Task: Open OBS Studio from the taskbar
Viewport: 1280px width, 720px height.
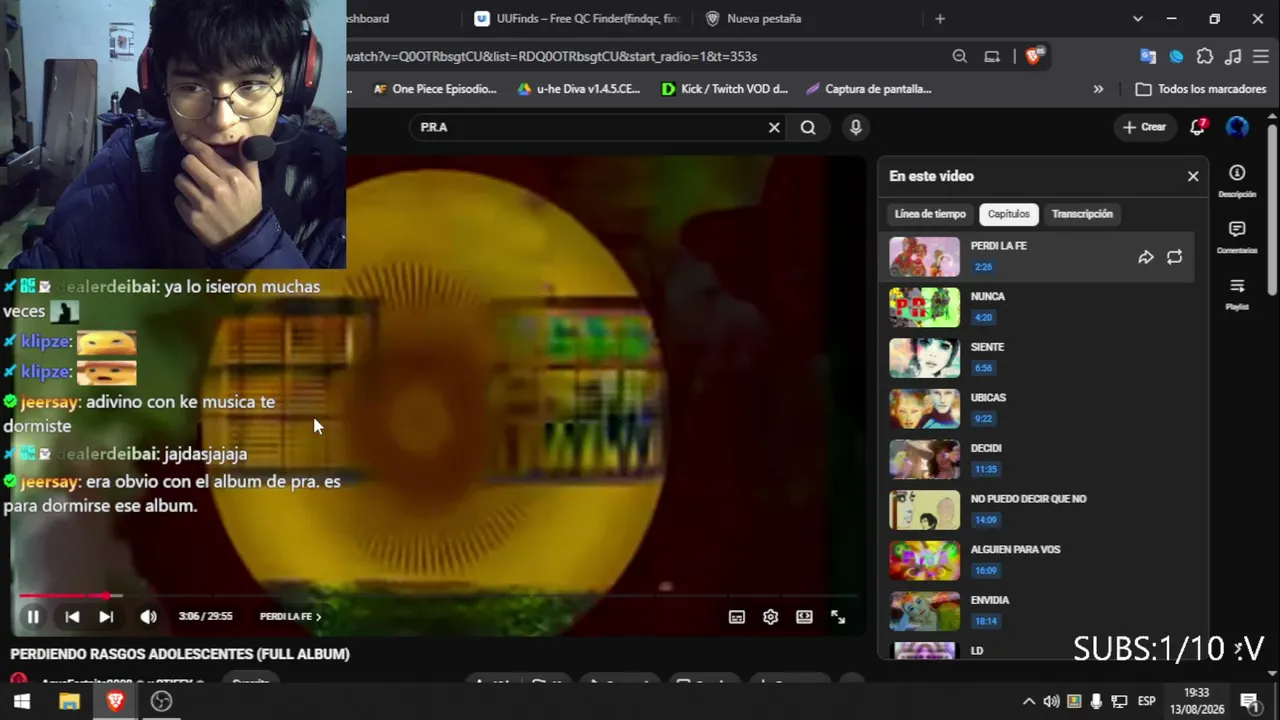Action: [162, 701]
